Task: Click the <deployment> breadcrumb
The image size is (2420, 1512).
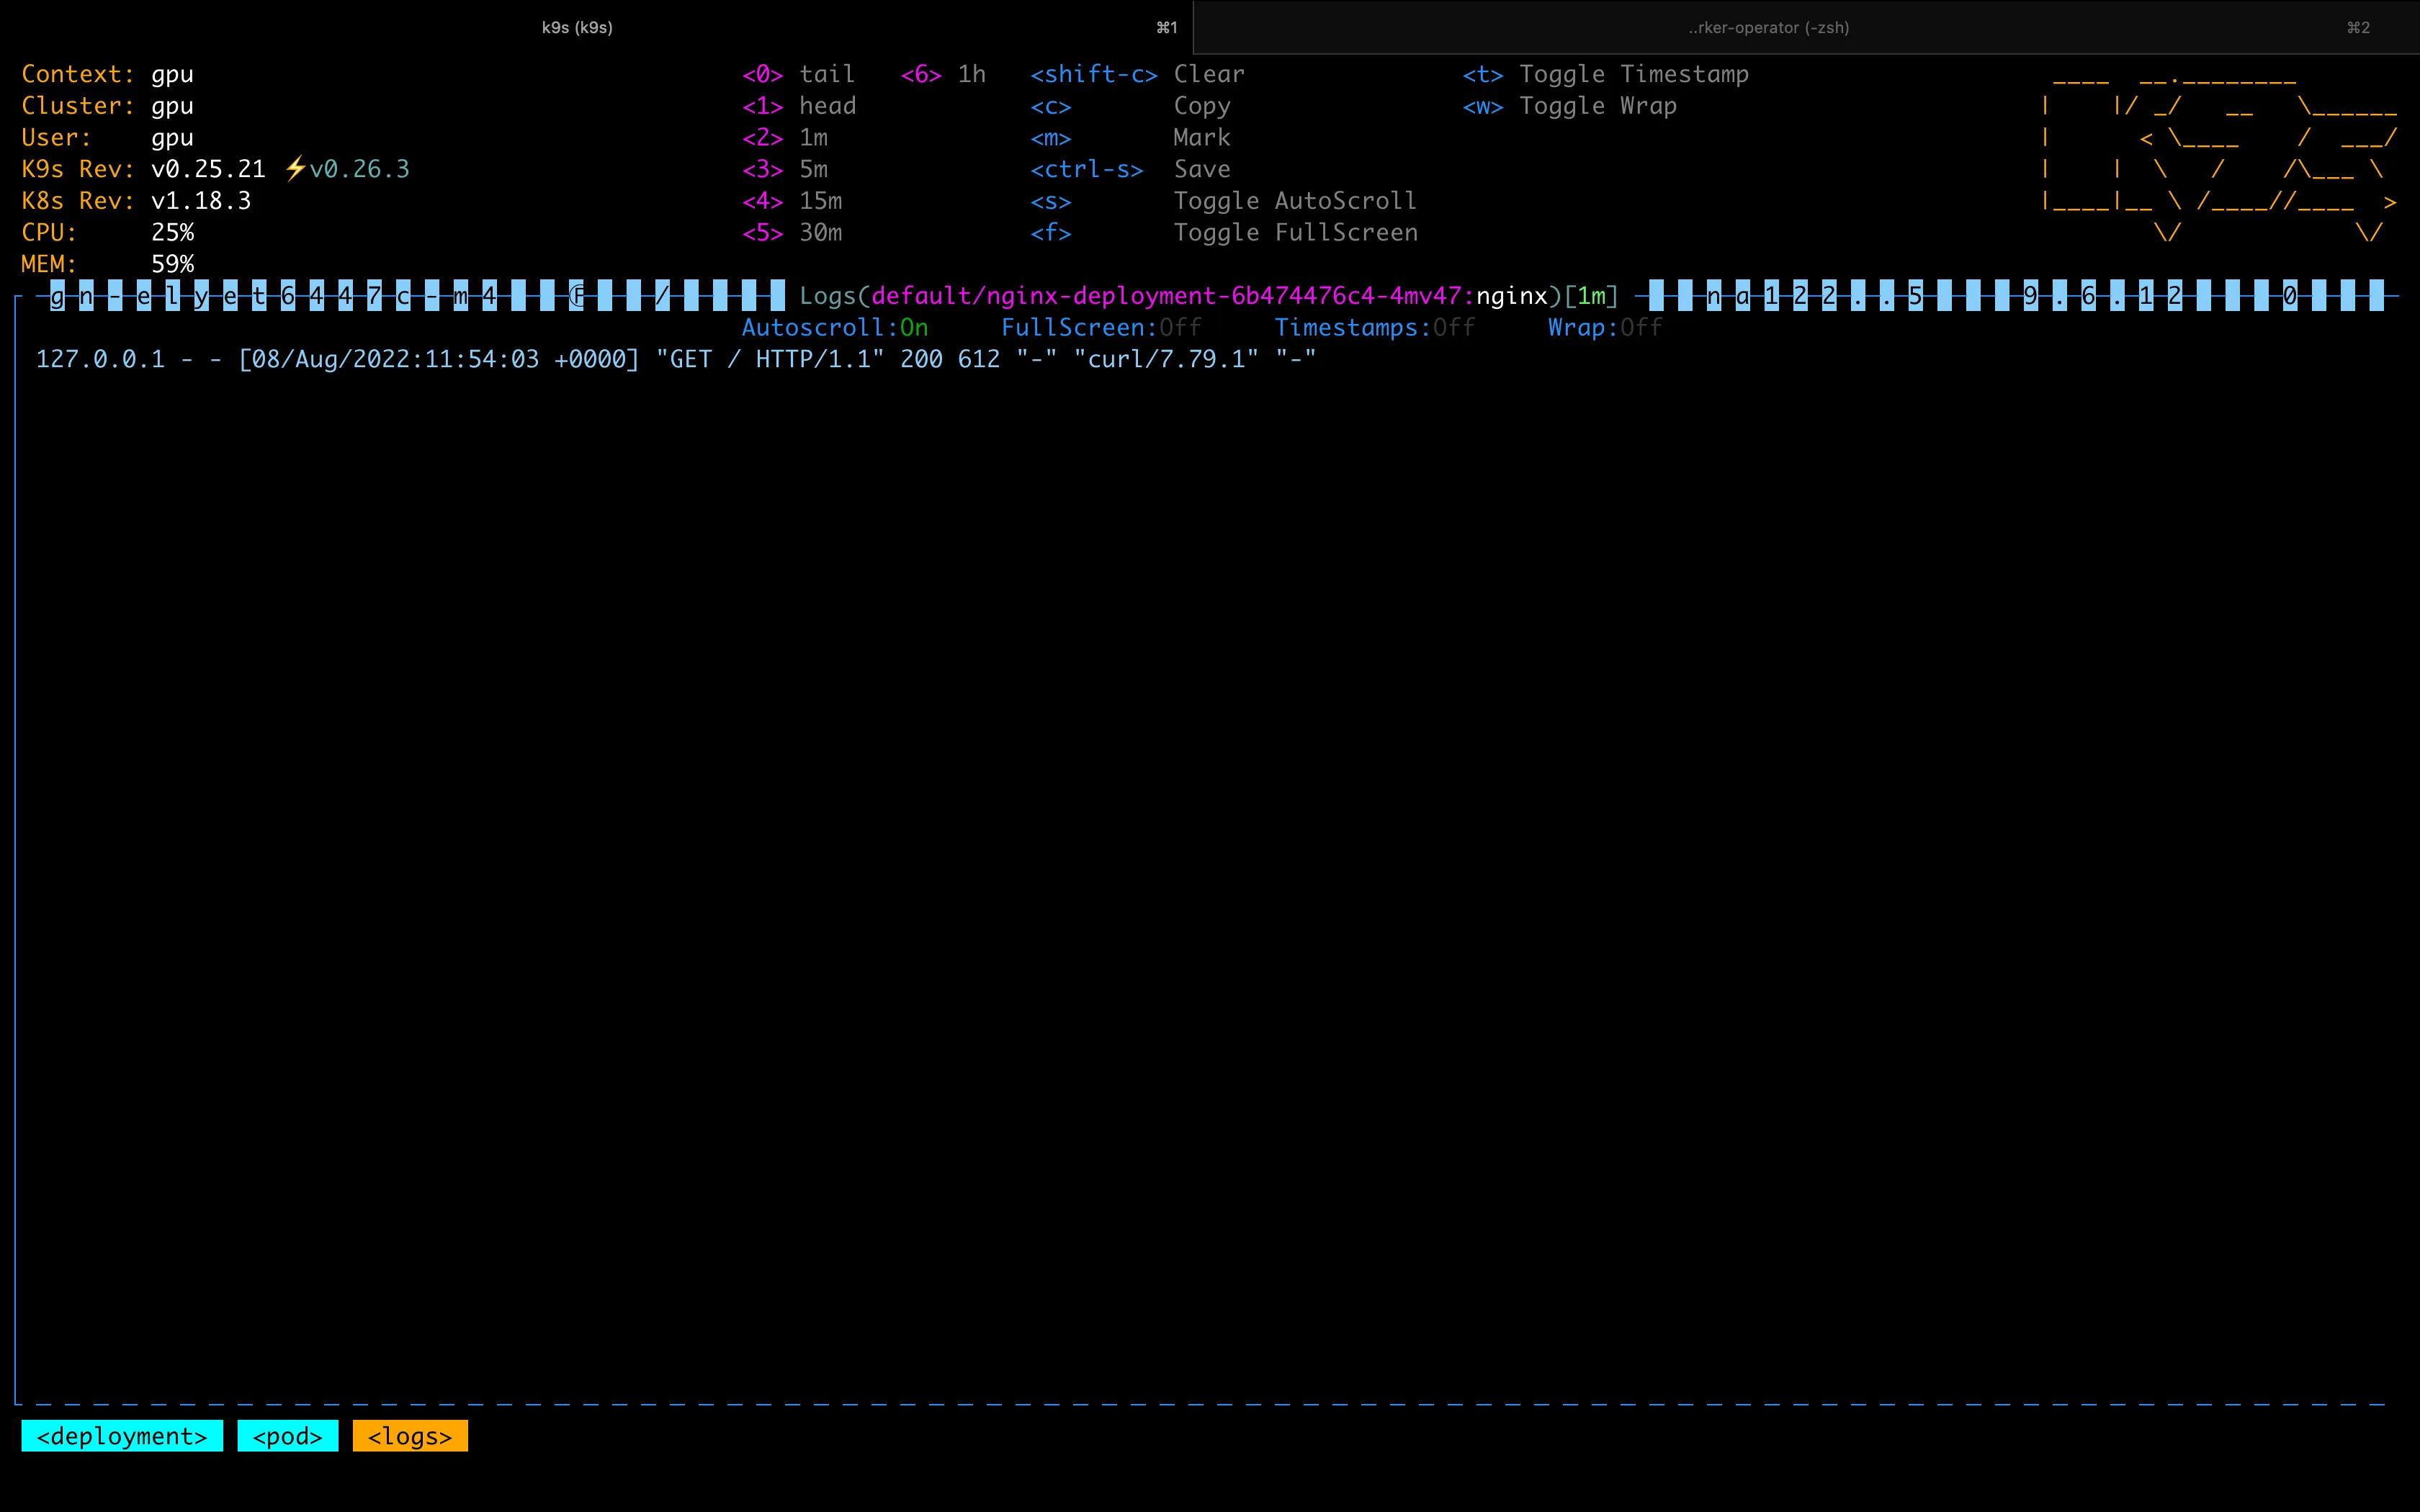Action: point(122,1436)
